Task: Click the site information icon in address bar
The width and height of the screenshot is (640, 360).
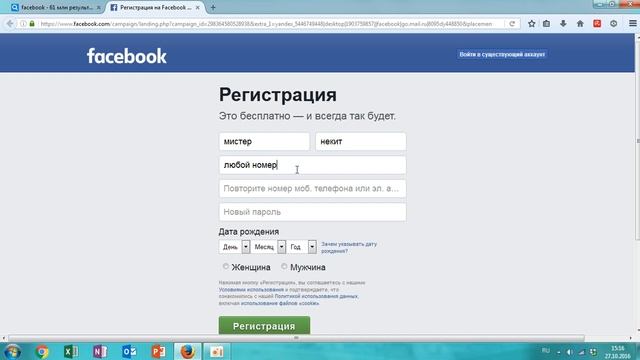Action: [23, 24]
